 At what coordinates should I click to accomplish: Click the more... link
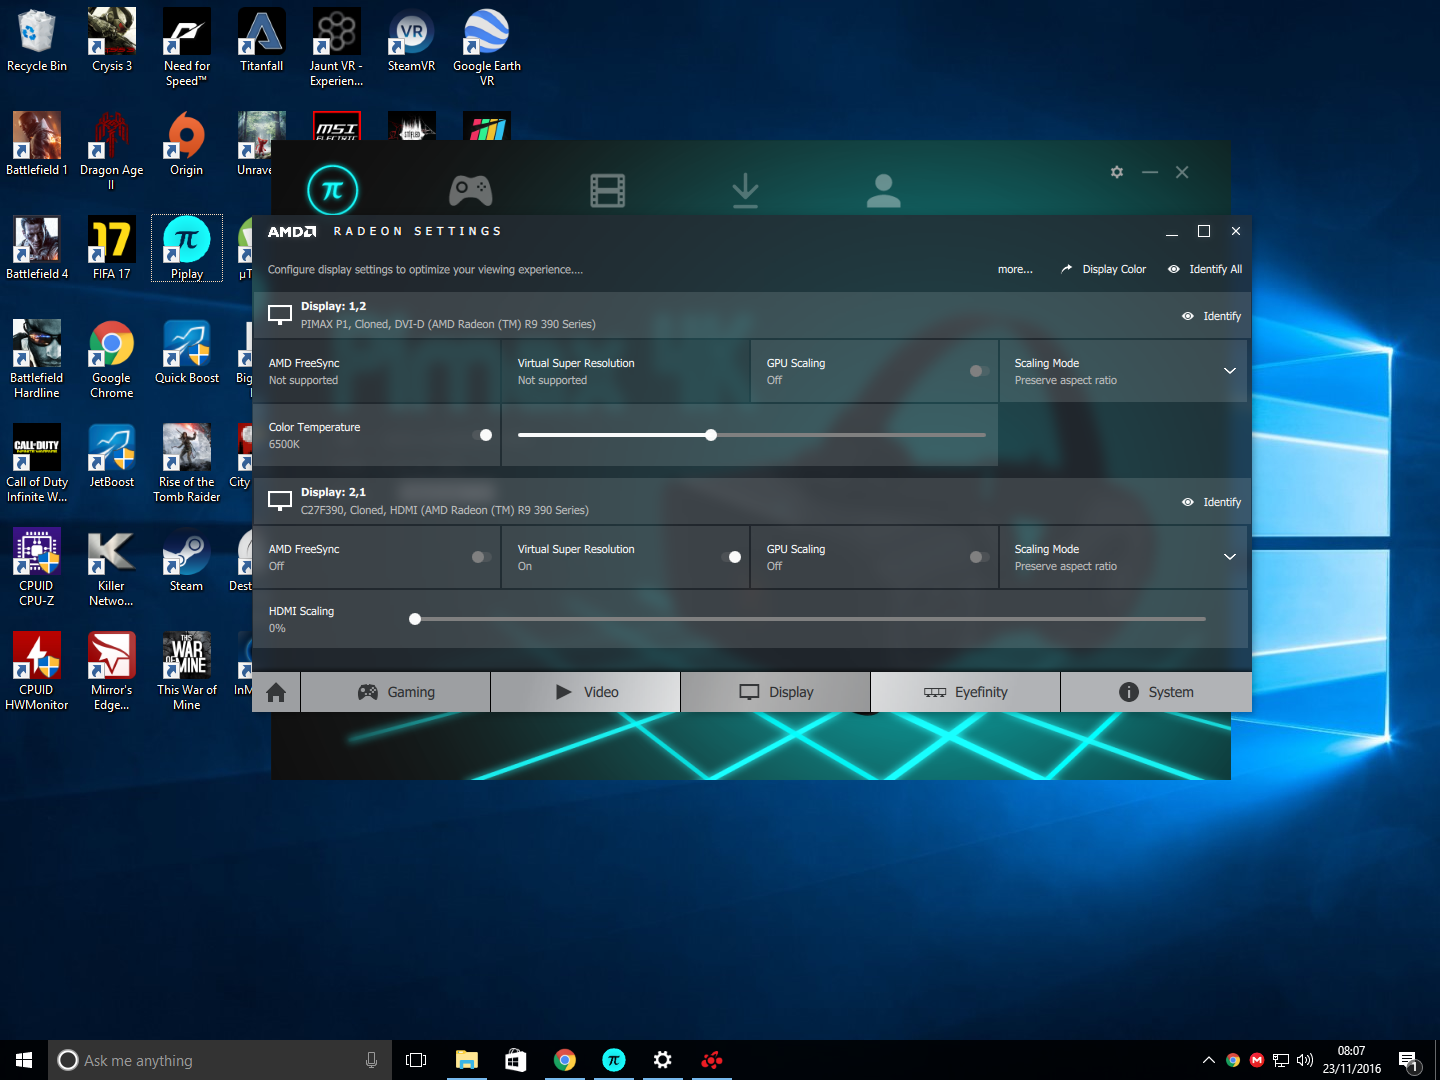(x=1015, y=269)
